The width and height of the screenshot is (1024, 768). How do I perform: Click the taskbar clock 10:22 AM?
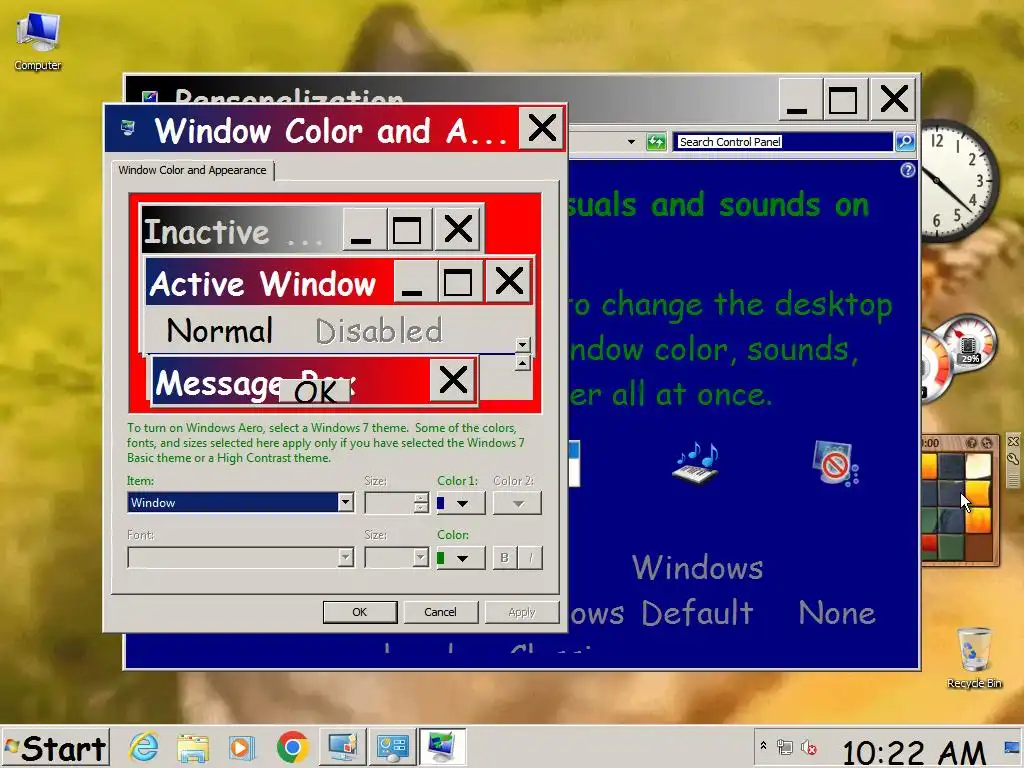coord(913,752)
